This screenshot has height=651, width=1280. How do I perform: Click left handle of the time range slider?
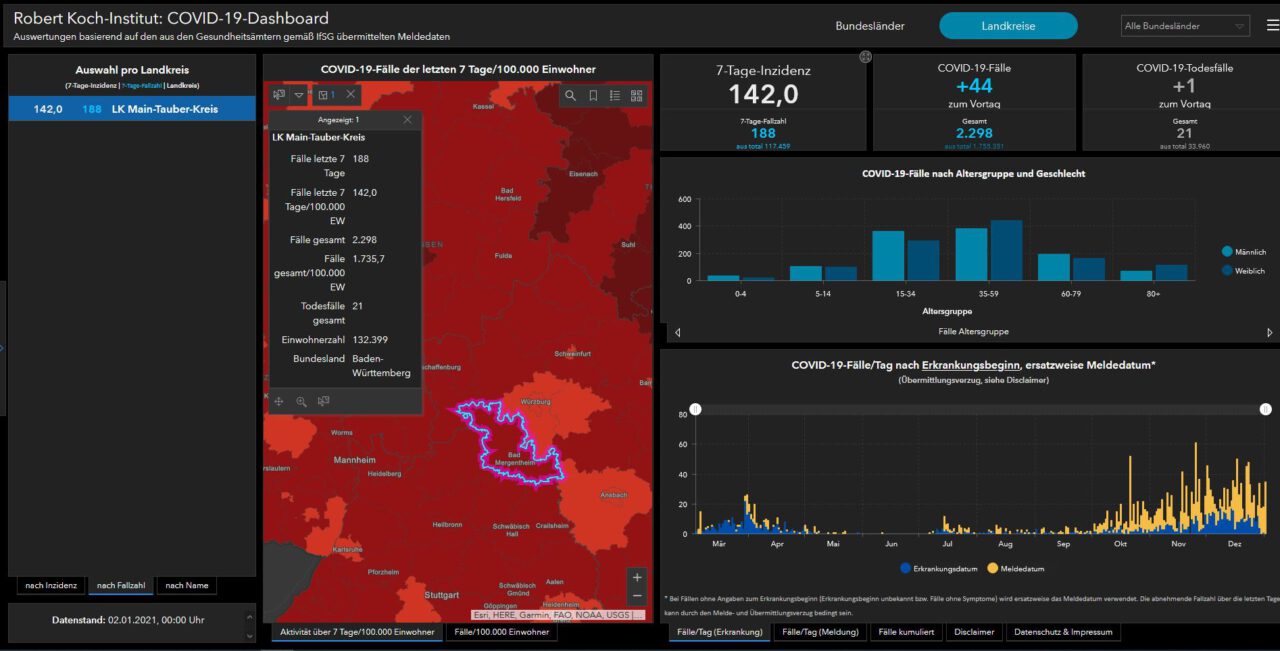pos(696,409)
